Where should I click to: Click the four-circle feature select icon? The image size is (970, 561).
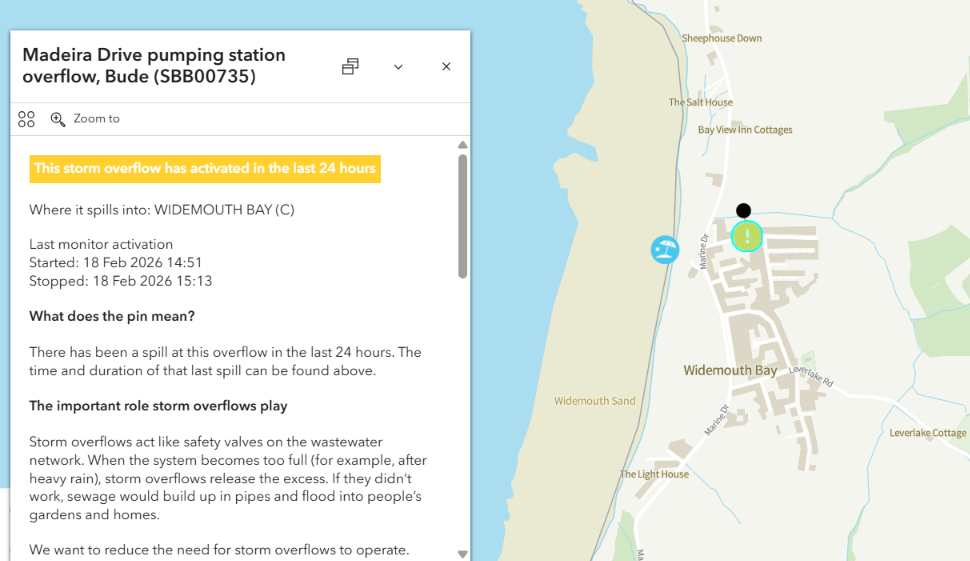coord(27,119)
